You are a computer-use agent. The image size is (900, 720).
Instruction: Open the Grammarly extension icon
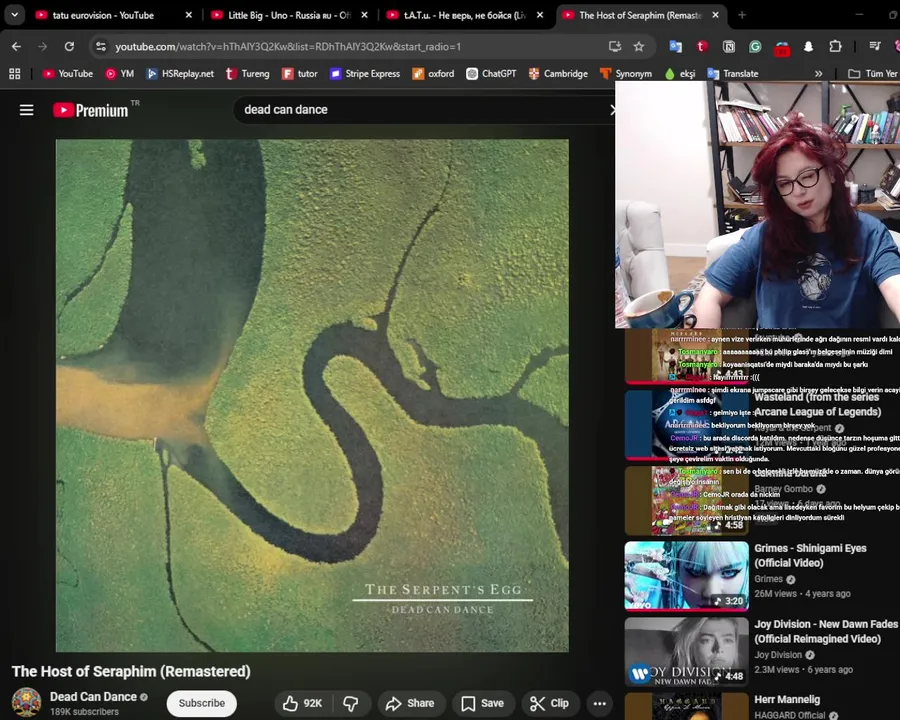(x=755, y=47)
